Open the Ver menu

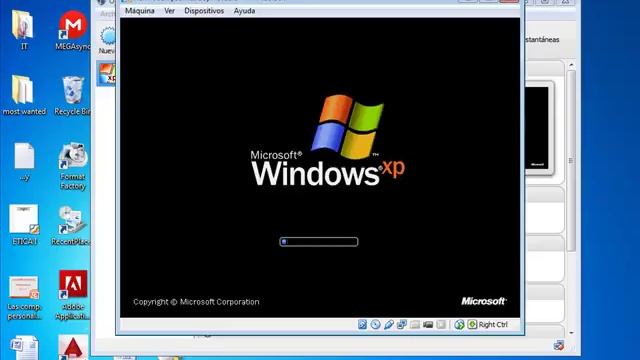coord(169,11)
